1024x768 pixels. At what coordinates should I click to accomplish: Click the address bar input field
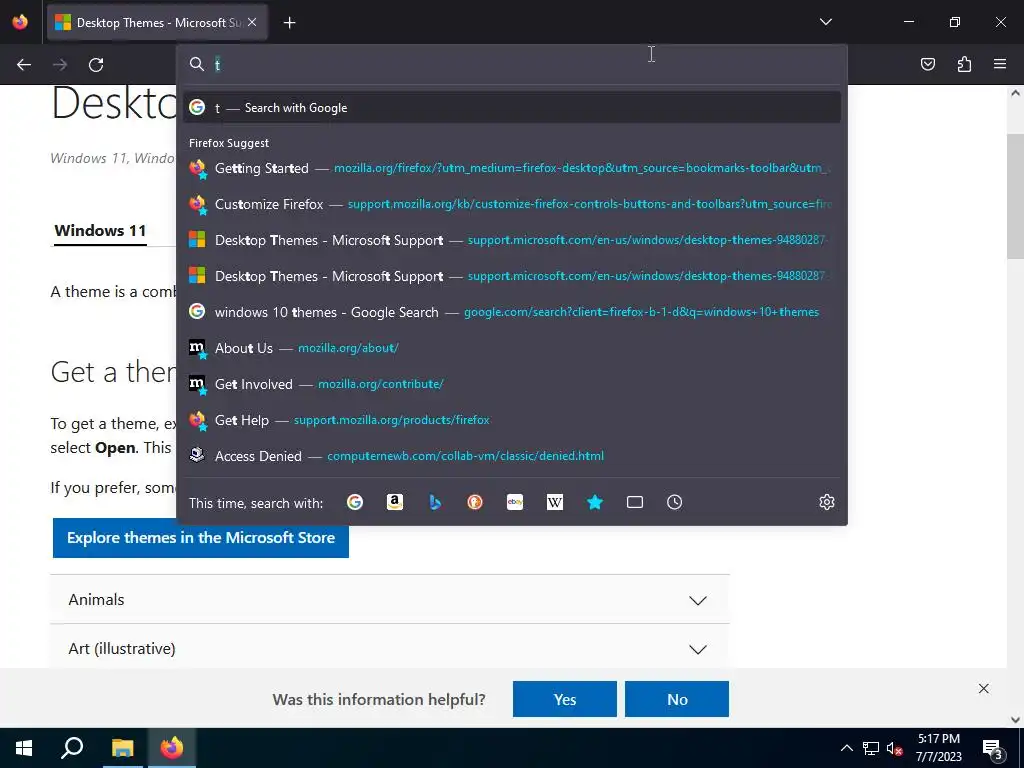512,64
